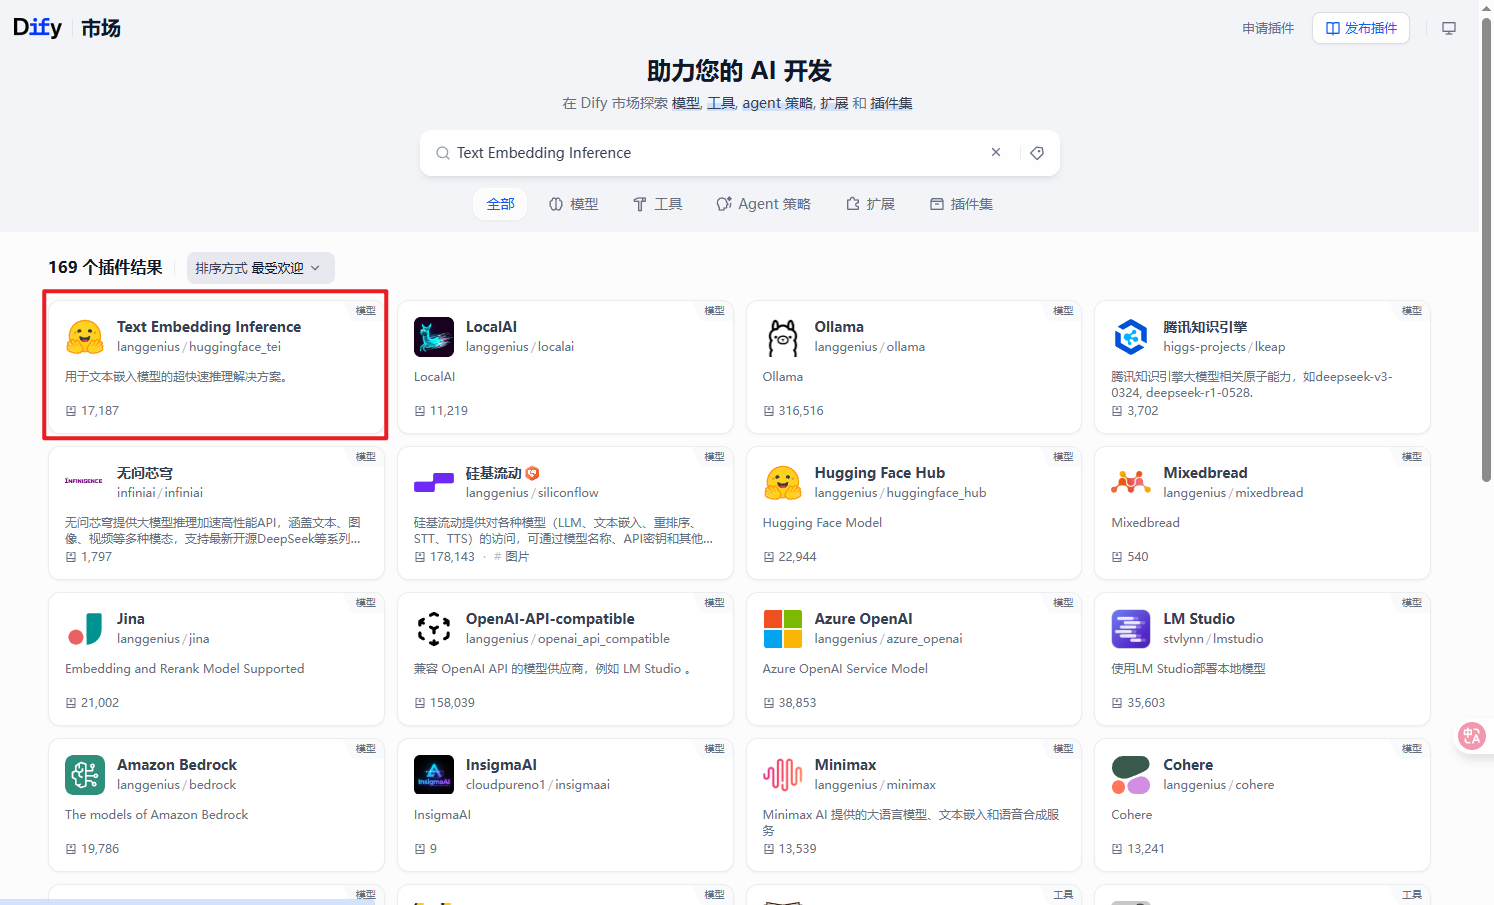Open the InsigmaAI plugin icon
1494x905 pixels.
coord(434,775)
